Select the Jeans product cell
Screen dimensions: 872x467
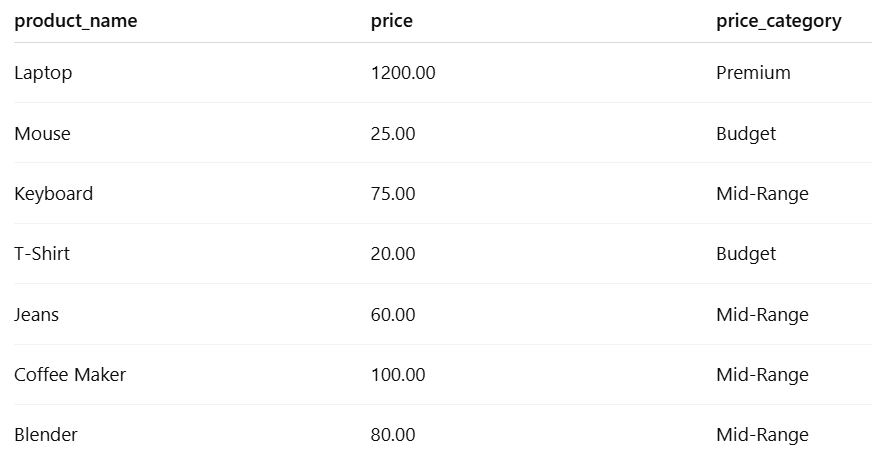(x=37, y=315)
